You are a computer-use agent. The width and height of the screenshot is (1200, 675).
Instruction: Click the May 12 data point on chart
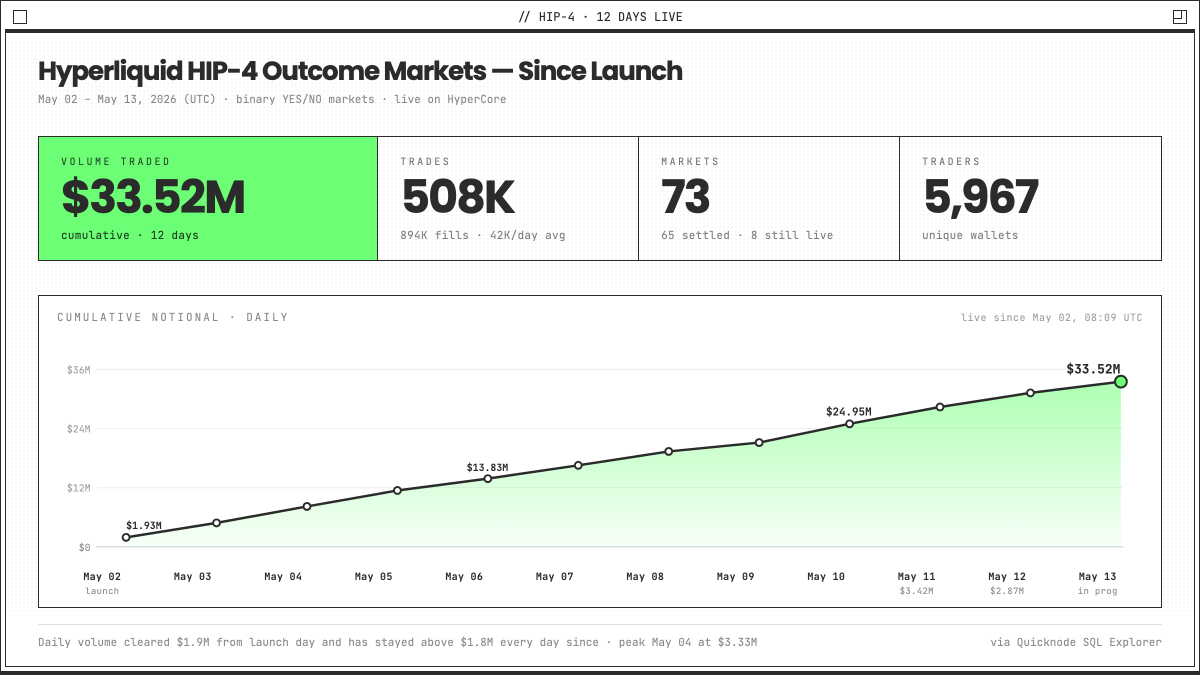point(1031,393)
